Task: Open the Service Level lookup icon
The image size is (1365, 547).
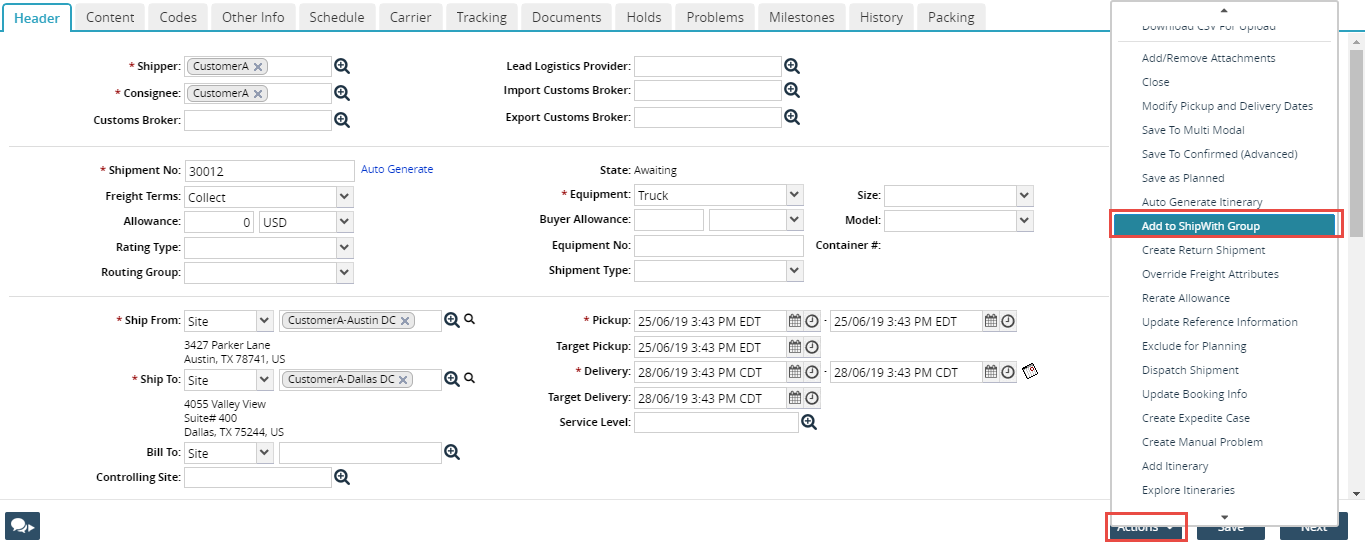Action: pyautogui.click(x=809, y=423)
